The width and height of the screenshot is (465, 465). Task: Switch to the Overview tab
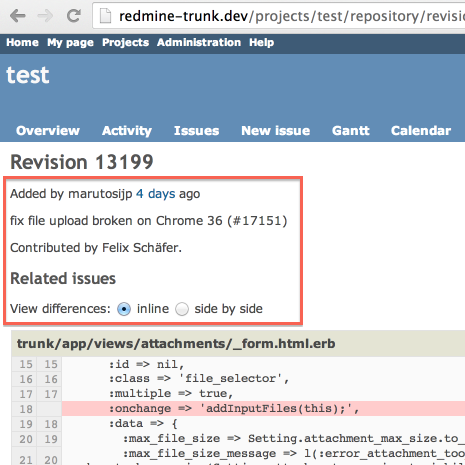(48, 130)
